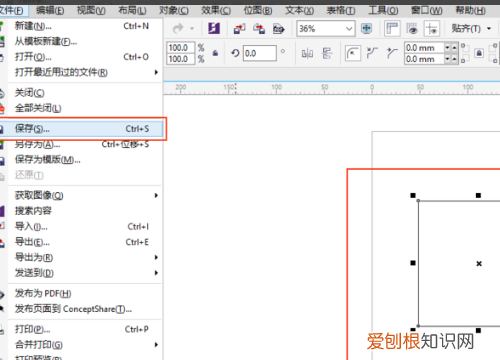Click the rotation angle 0.0 field
The width and height of the screenshot is (500, 360).
tap(260, 53)
